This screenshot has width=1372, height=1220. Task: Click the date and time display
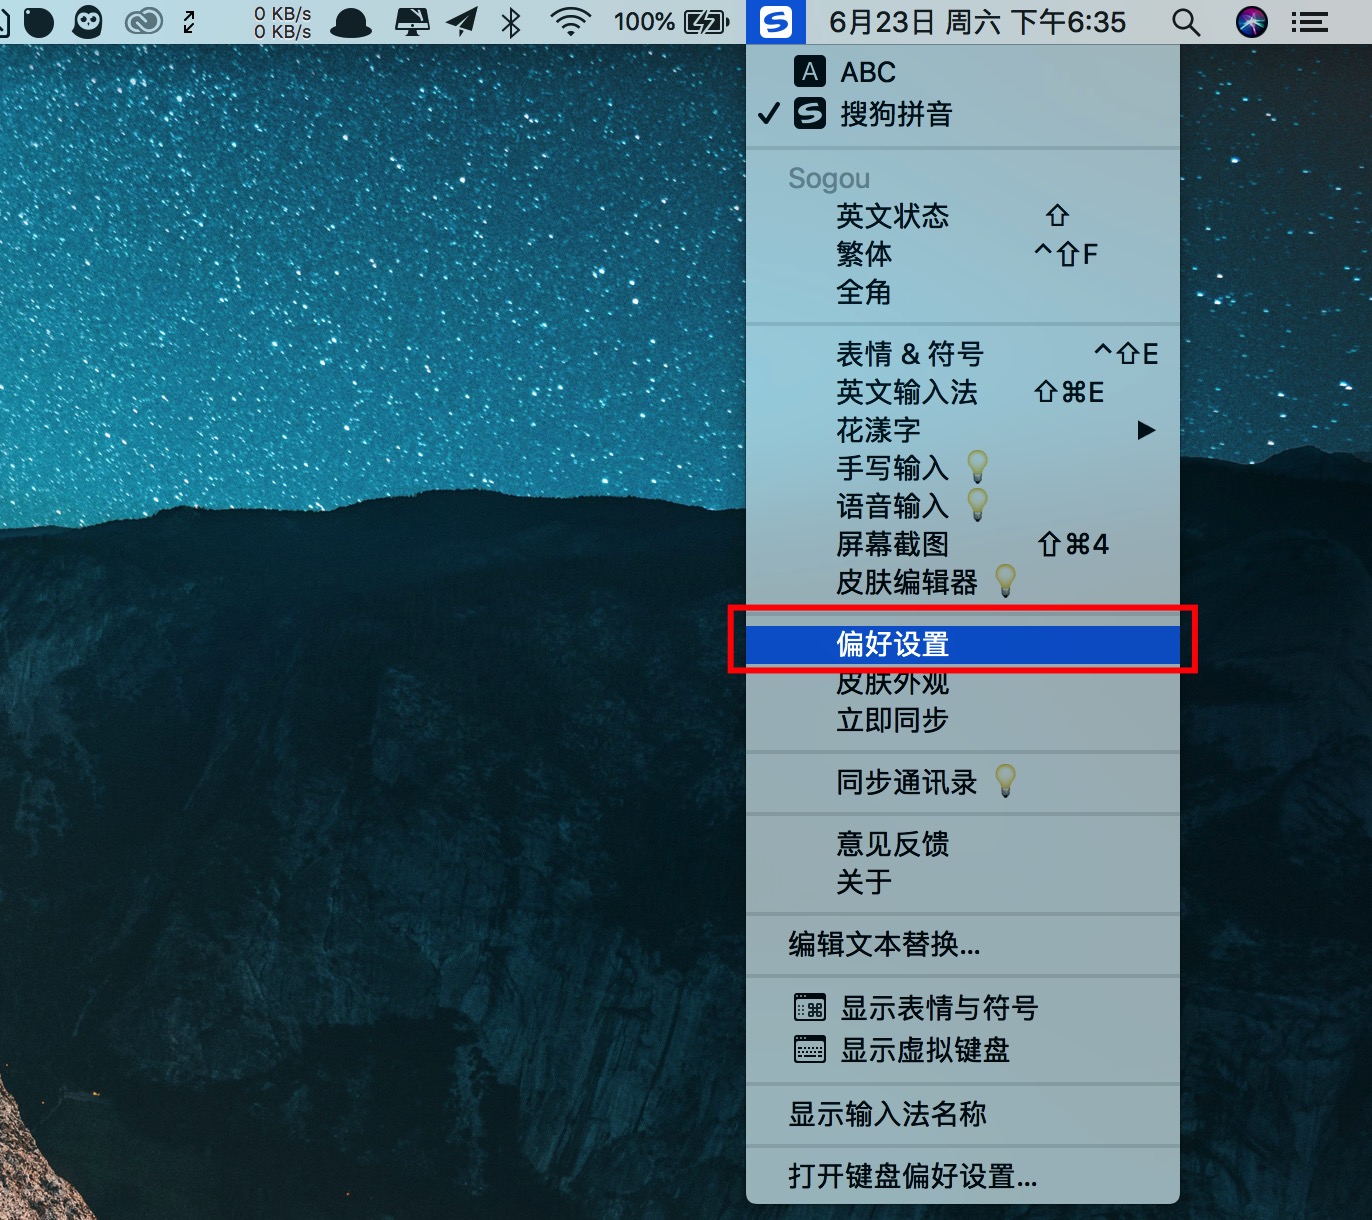click(977, 22)
